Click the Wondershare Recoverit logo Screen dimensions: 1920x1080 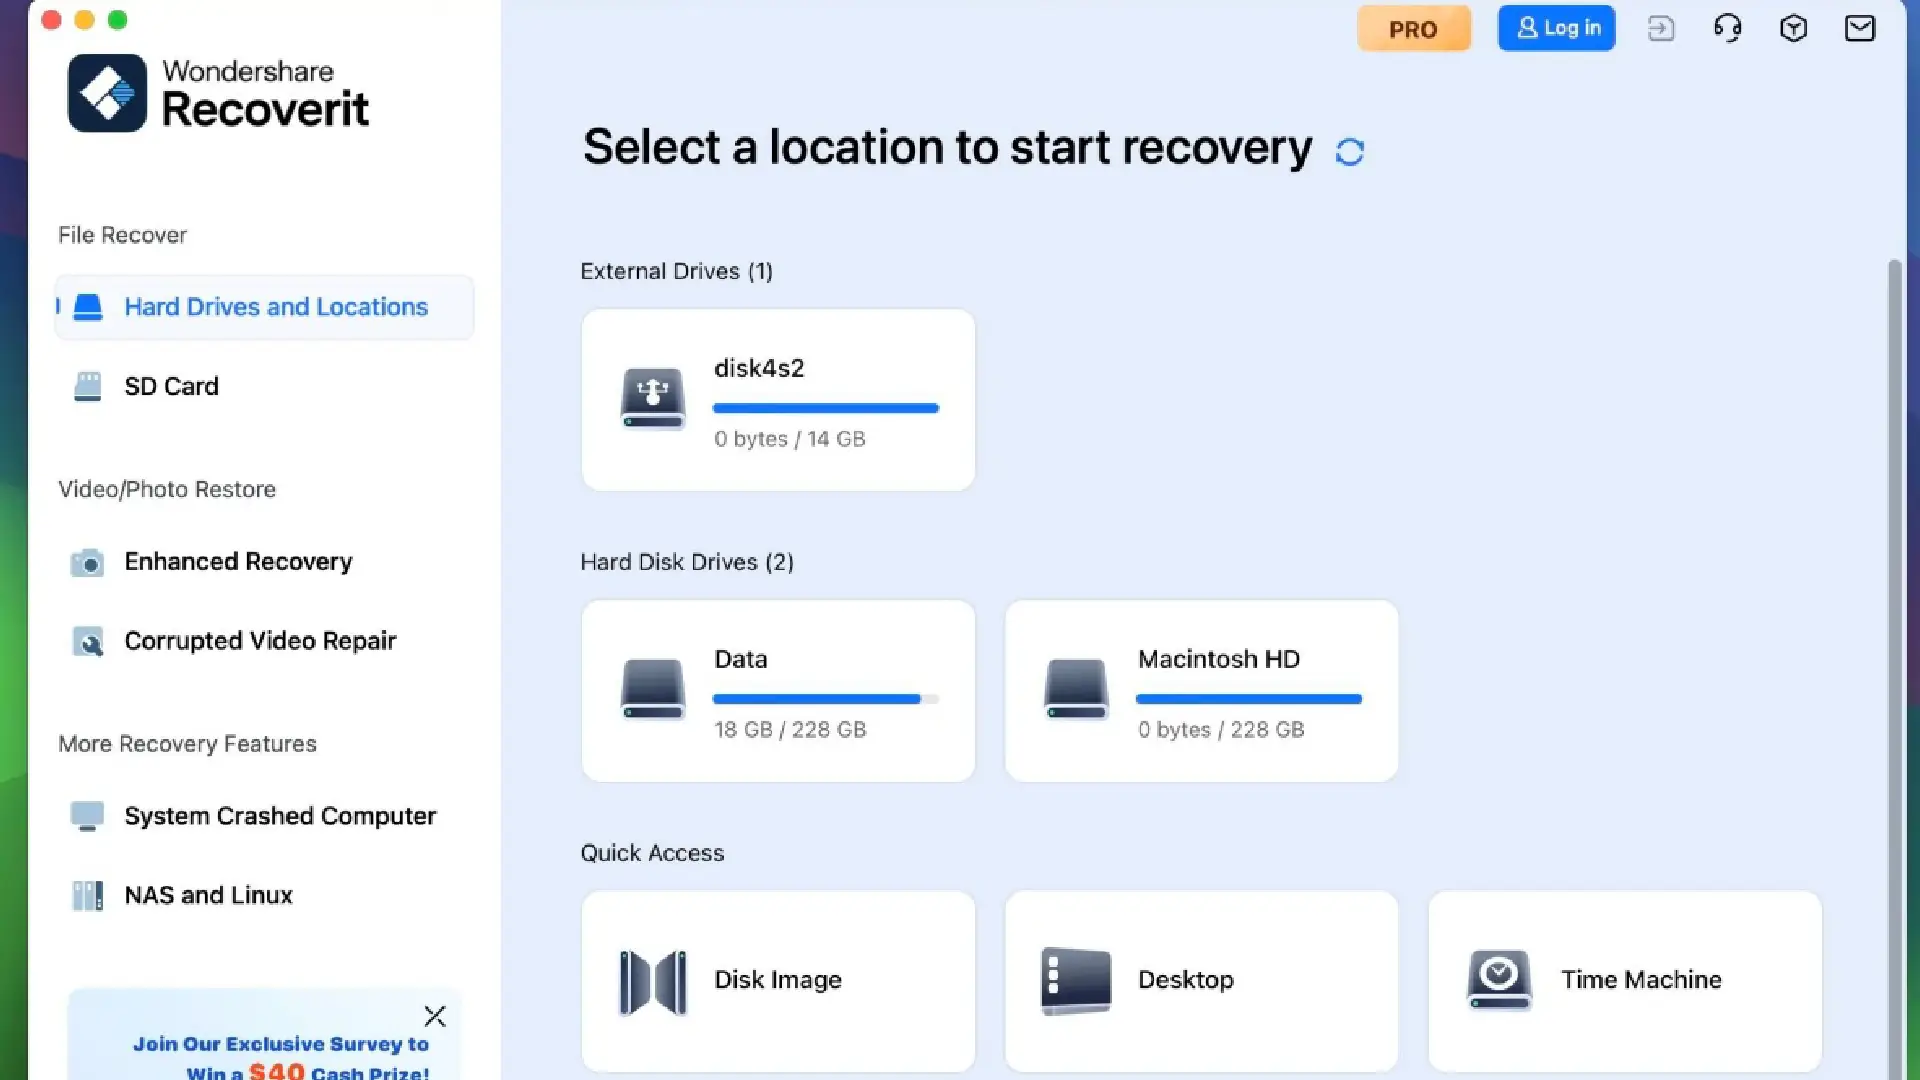point(217,93)
